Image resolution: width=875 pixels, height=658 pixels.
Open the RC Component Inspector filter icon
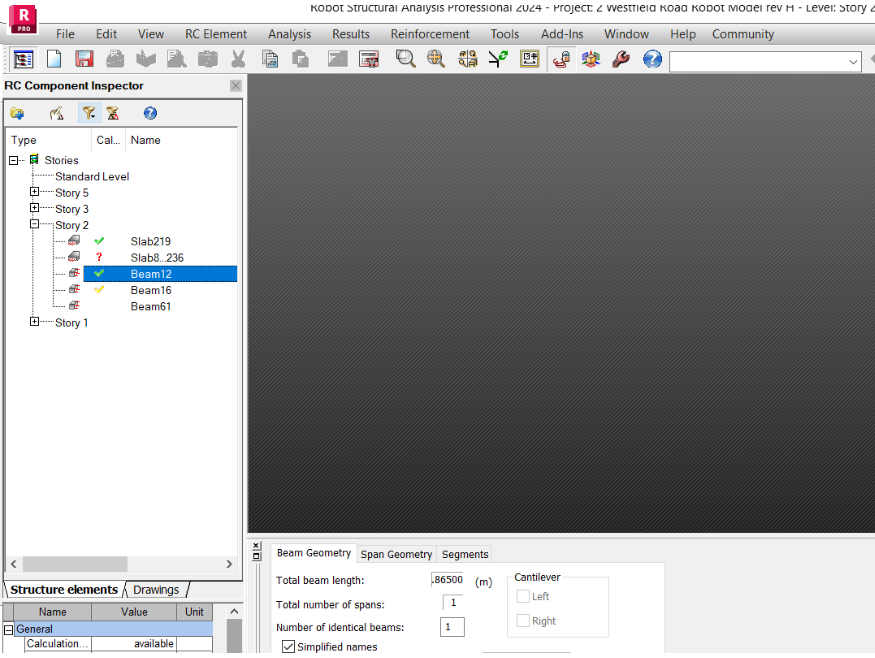(88, 113)
